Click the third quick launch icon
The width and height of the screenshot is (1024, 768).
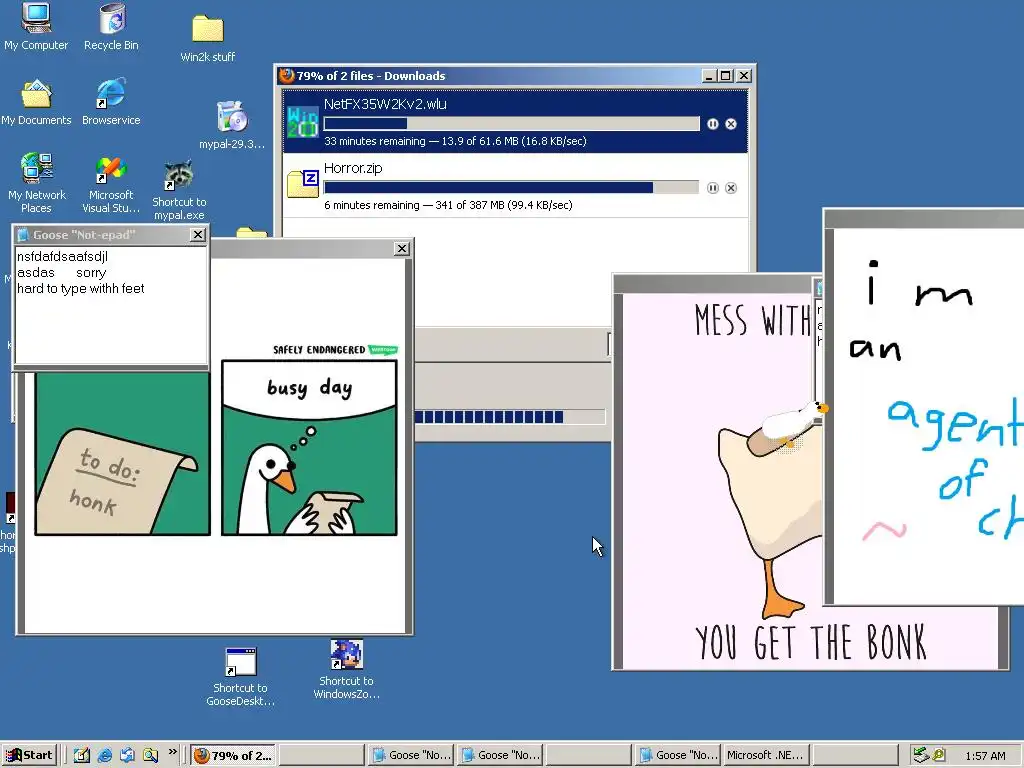(x=127, y=755)
